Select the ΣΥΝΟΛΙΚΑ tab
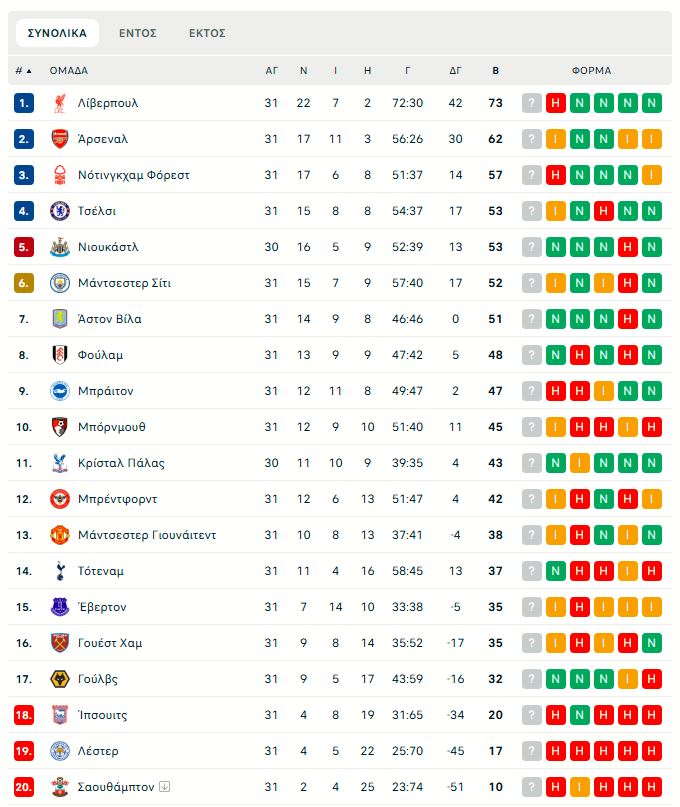Screen dimensions: 680x807 tap(57, 33)
